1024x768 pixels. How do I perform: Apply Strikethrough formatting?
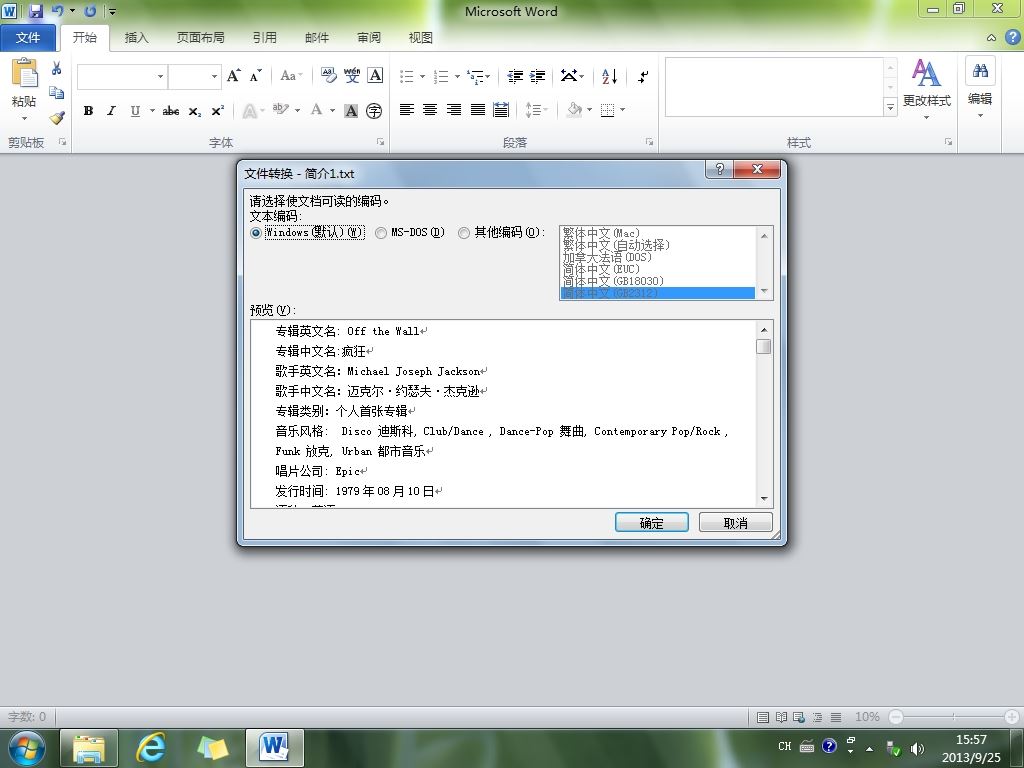pos(171,111)
